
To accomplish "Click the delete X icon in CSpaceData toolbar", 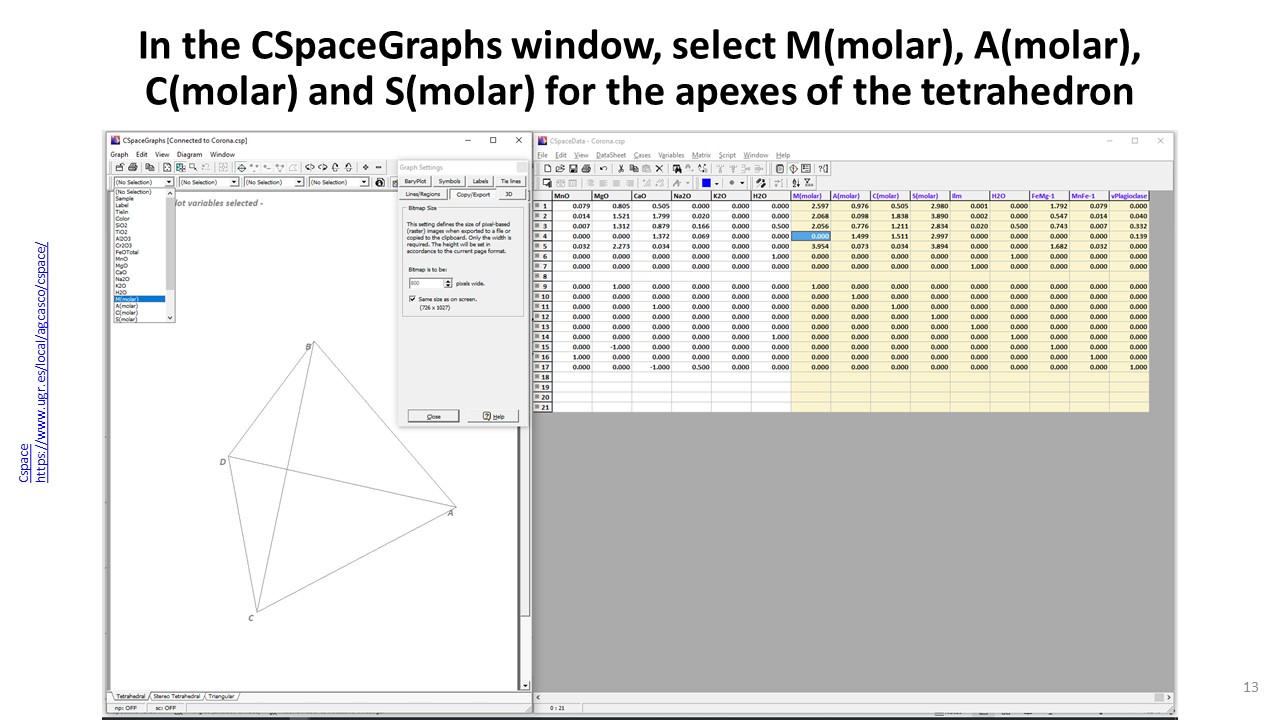I will click(659, 169).
